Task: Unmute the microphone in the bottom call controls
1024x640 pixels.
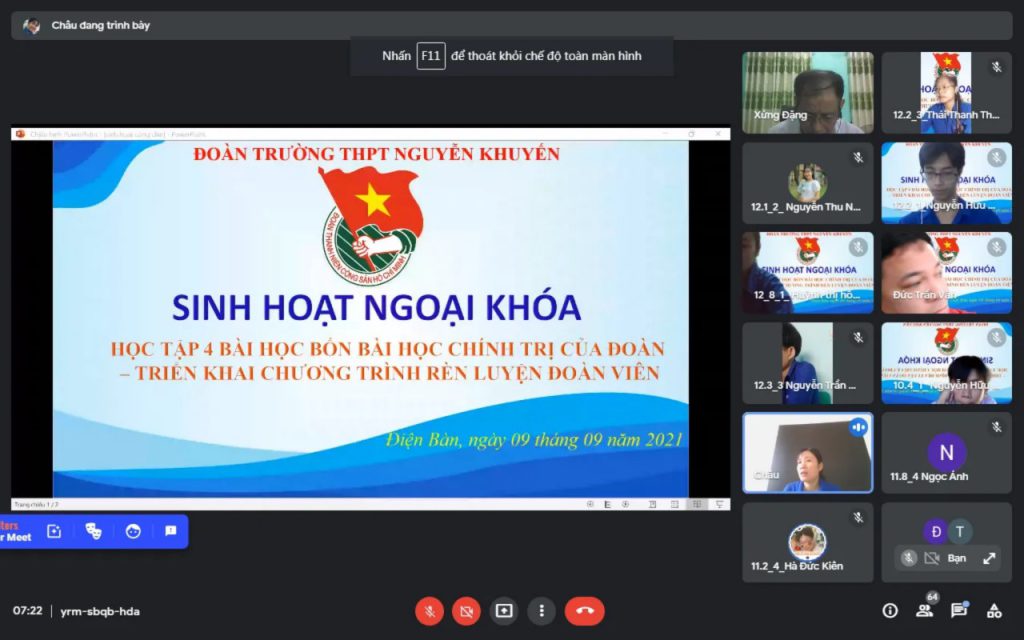Action: (x=430, y=611)
